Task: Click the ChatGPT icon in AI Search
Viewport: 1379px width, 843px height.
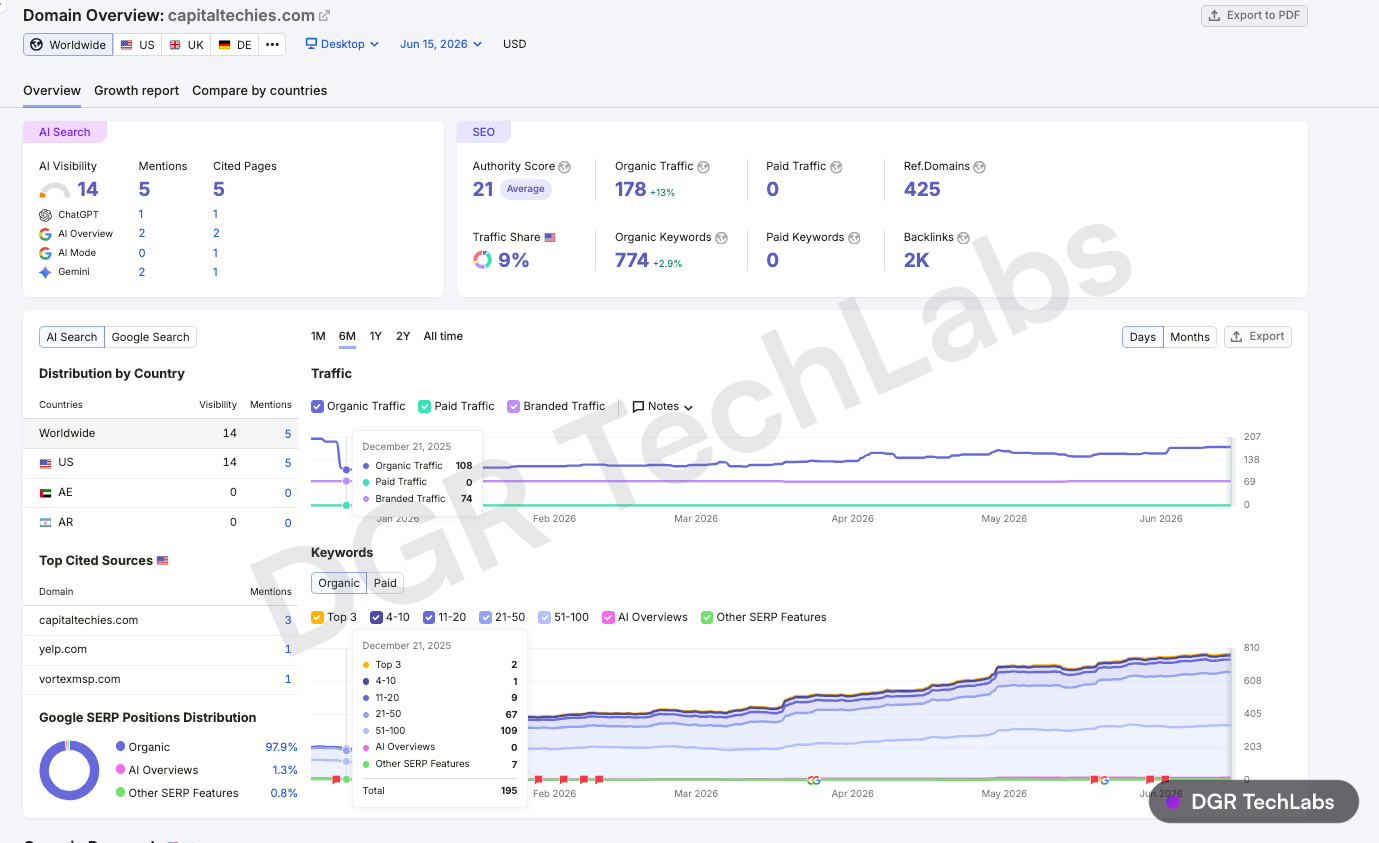Action: point(45,215)
